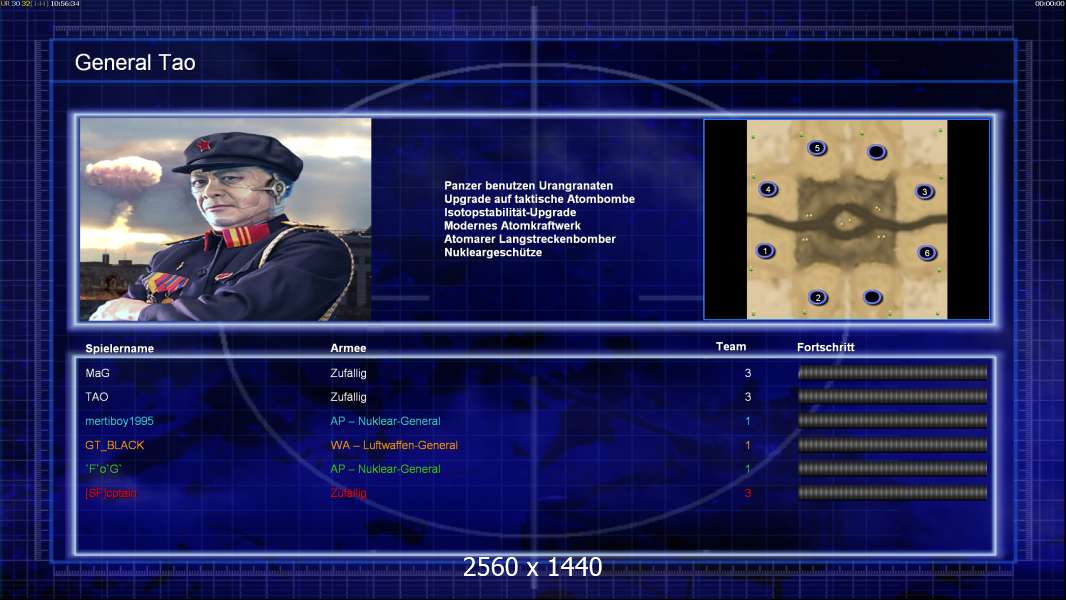Image resolution: width=1066 pixels, height=600 pixels.
Task: Click the Atomarer Langstreckenbomber line
Action: [x=530, y=239]
